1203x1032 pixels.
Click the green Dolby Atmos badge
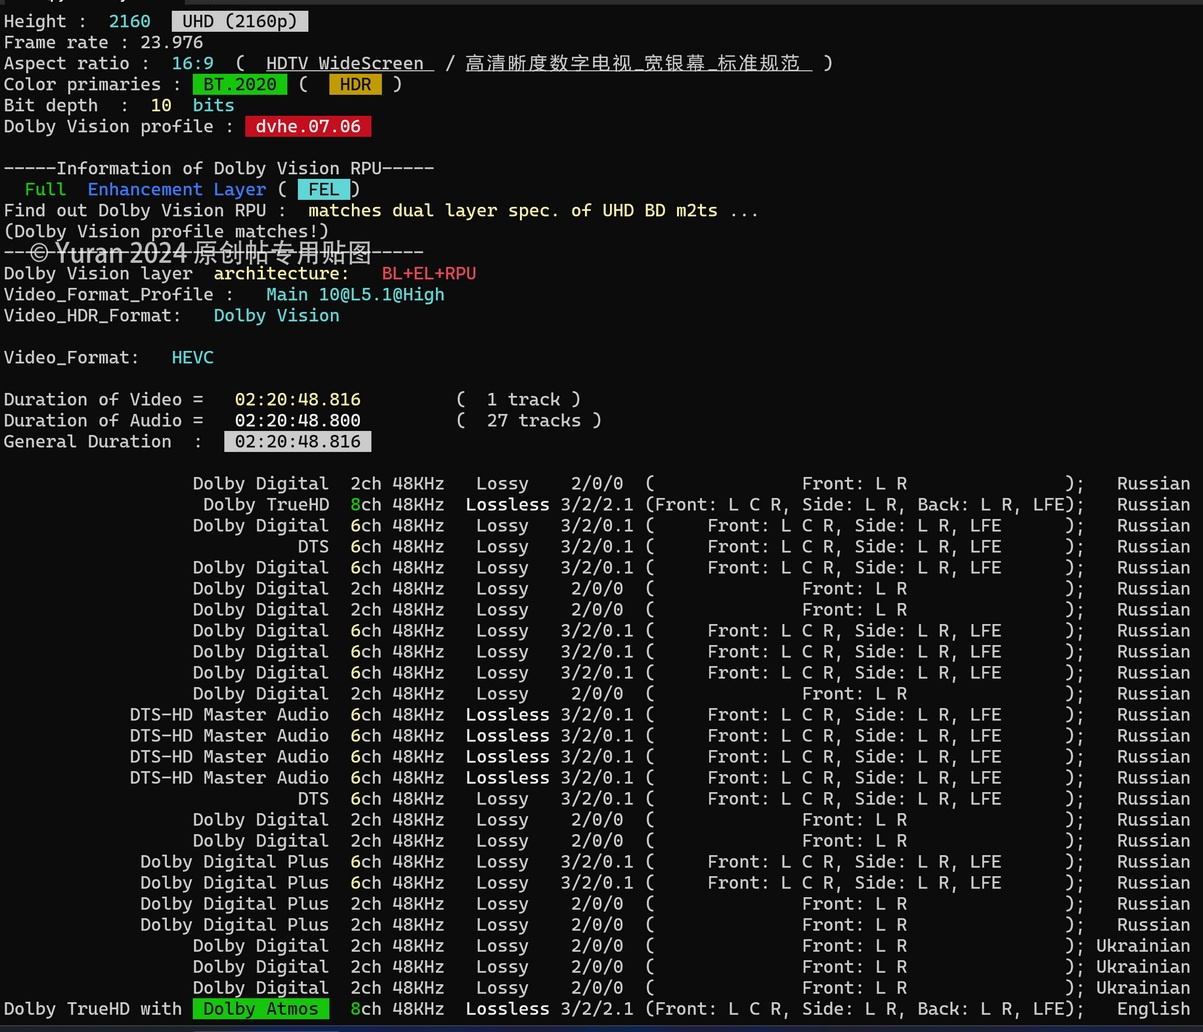[x=261, y=1009]
